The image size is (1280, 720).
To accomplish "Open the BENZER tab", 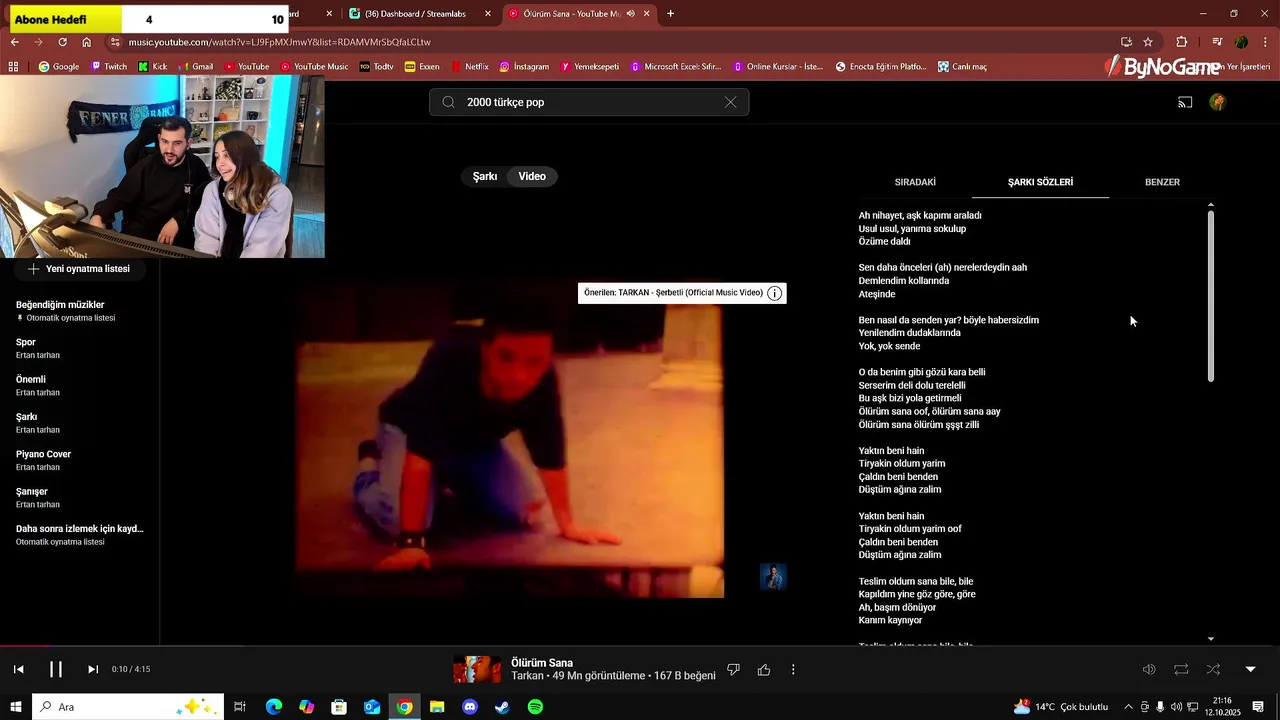I will [1162, 182].
